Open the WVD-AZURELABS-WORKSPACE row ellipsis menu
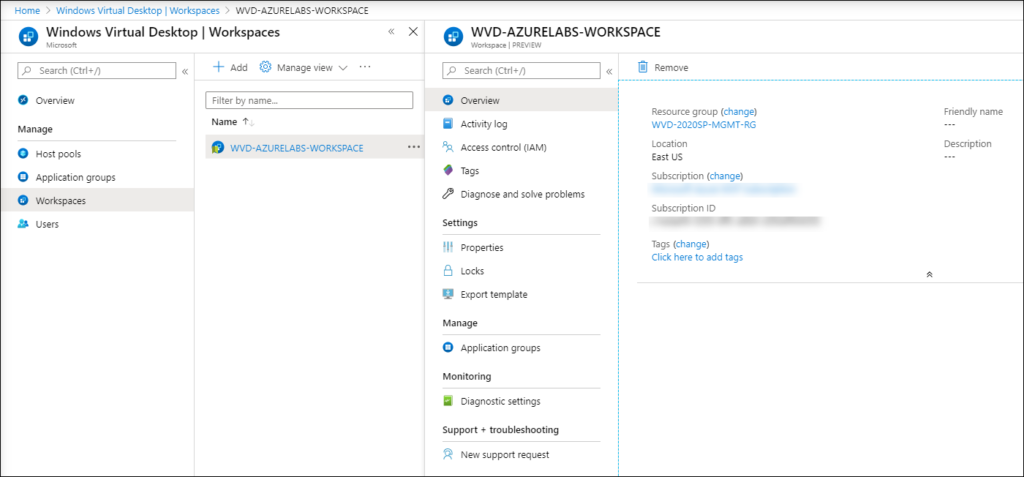This screenshot has width=1024, height=477. (413, 147)
